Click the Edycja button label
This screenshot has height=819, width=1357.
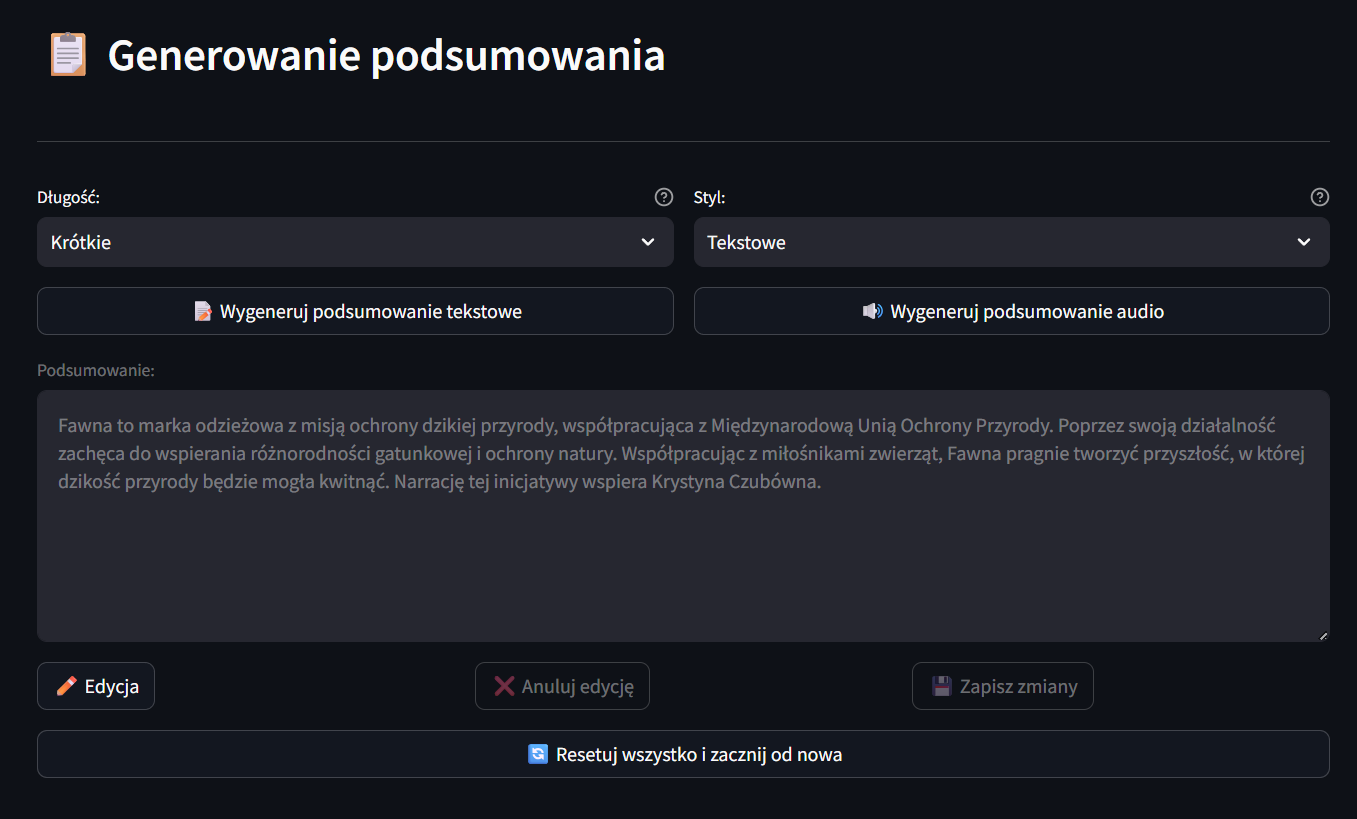tap(112, 686)
